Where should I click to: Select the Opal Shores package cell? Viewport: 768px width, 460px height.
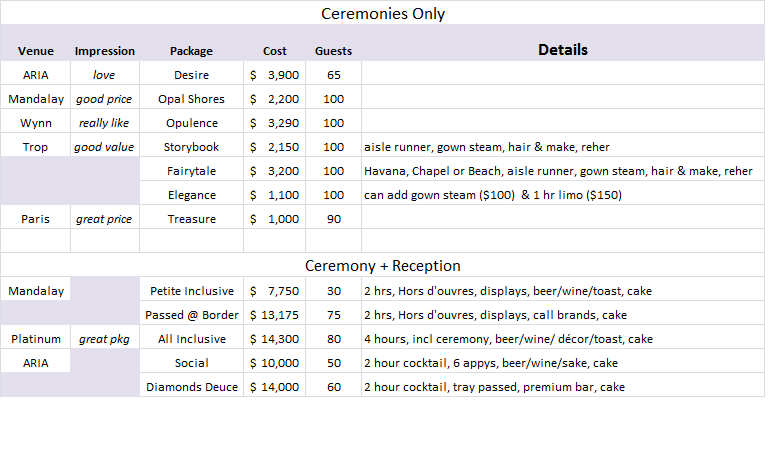tap(192, 99)
